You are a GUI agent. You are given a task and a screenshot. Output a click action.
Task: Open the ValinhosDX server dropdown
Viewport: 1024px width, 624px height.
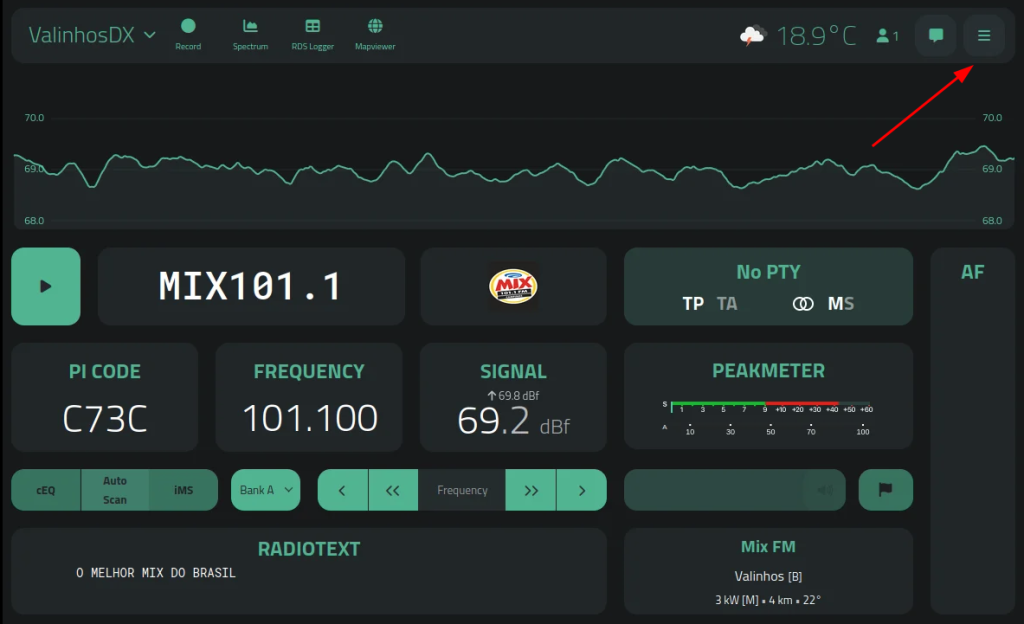tap(92, 35)
